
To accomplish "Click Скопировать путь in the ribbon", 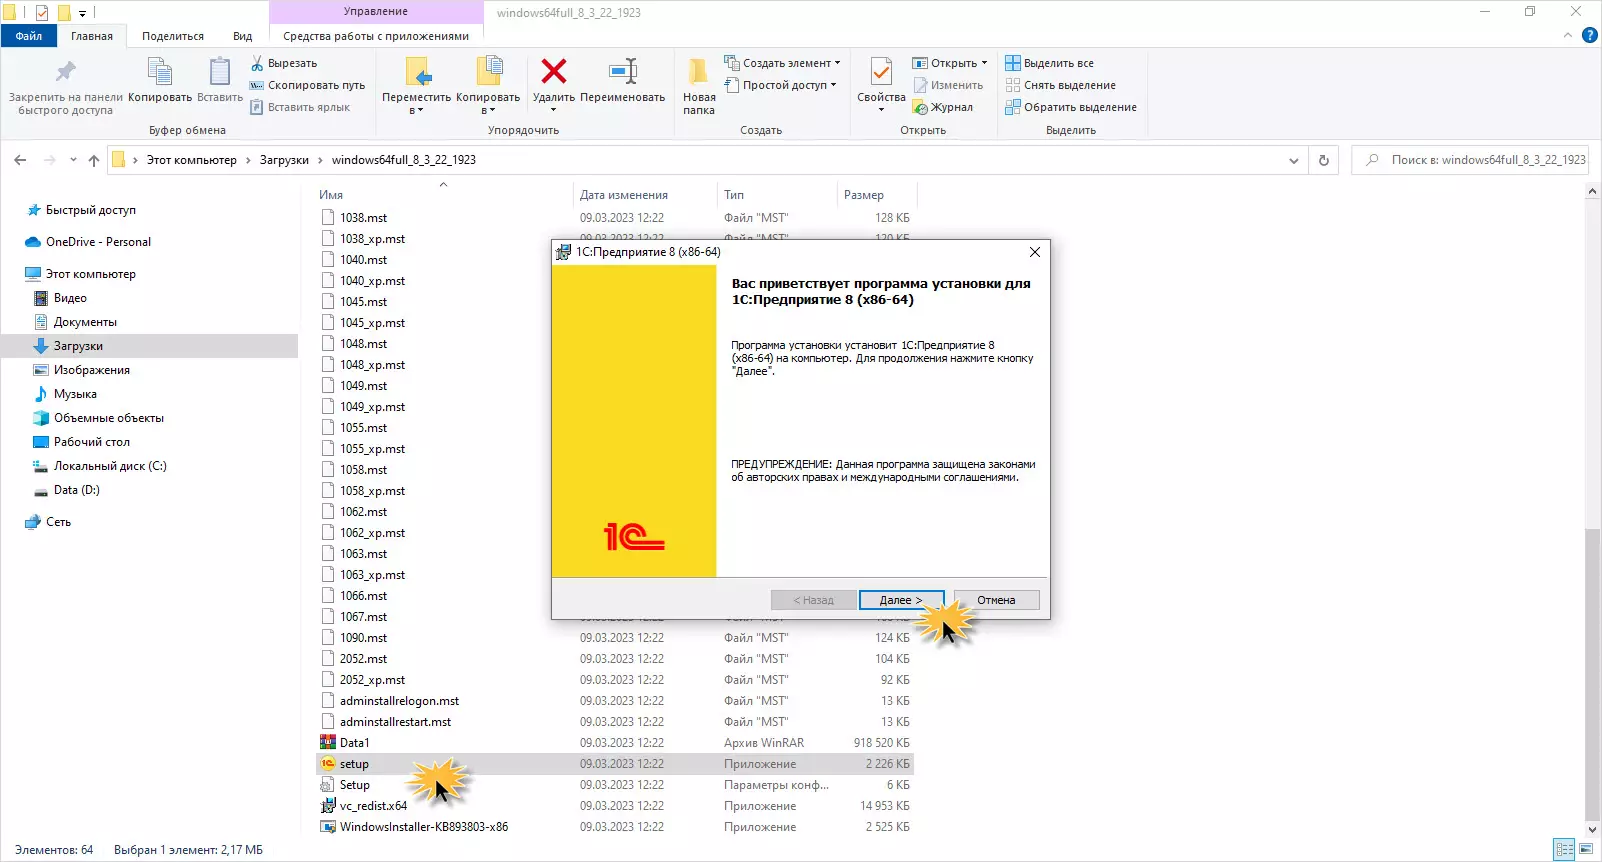I will [x=307, y=85].
